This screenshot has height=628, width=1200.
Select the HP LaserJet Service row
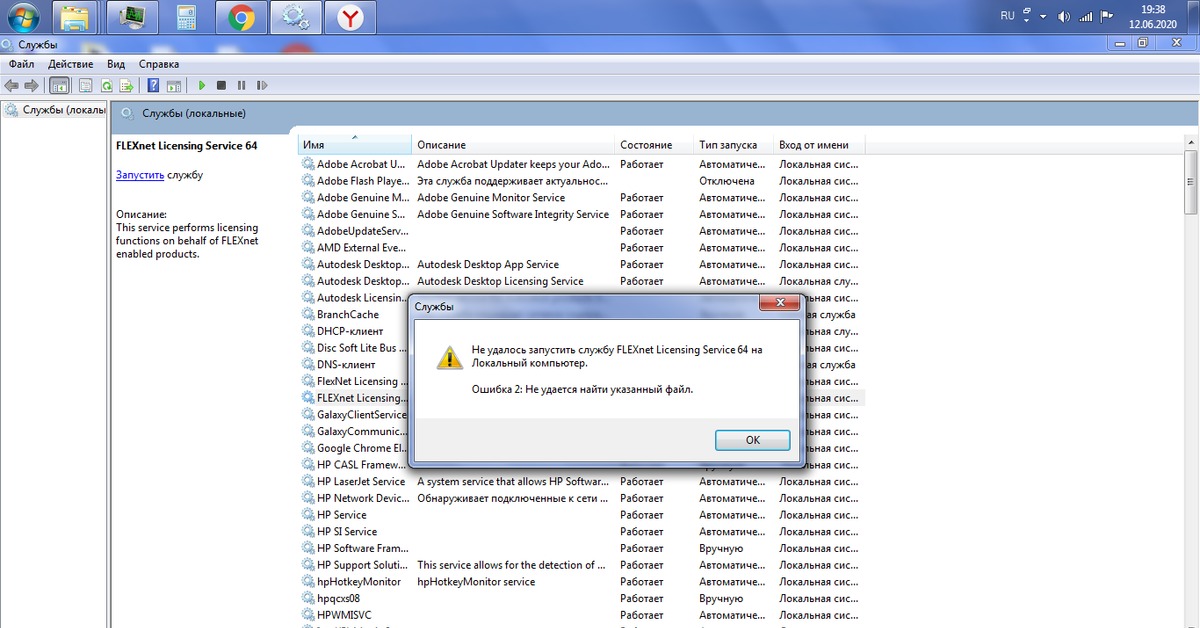pos(581,481)
